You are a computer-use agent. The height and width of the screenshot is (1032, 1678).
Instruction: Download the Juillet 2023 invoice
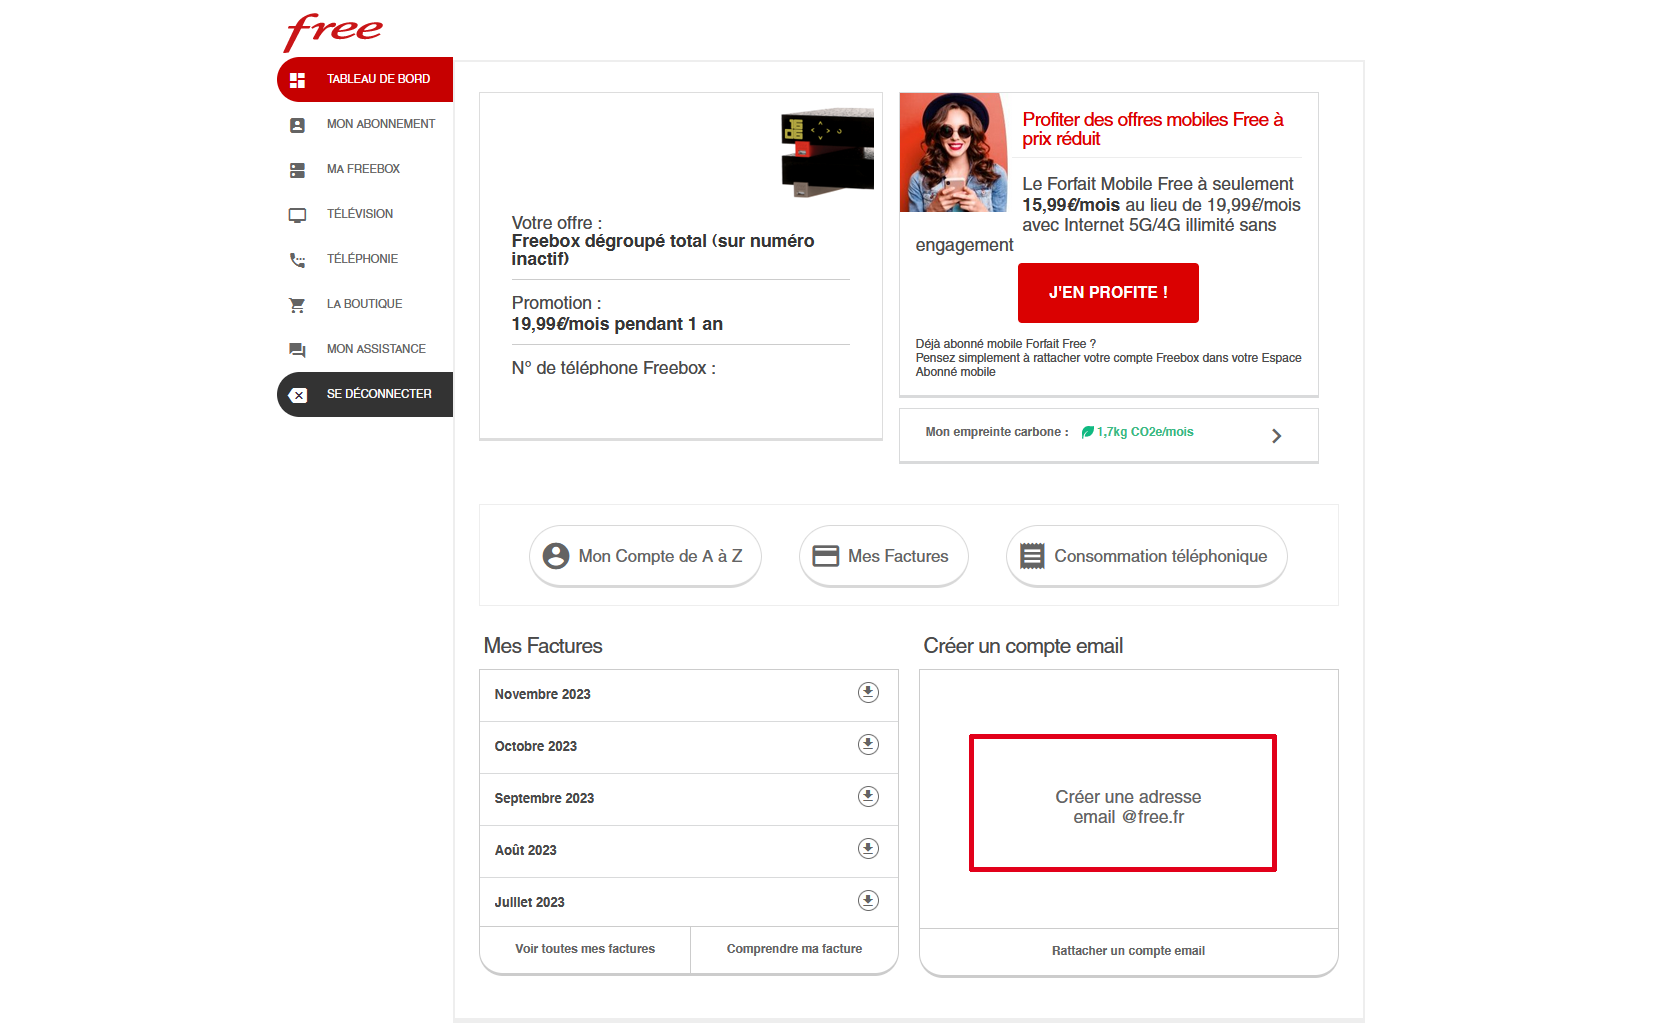pyautogui.click(x=868, y=900)
